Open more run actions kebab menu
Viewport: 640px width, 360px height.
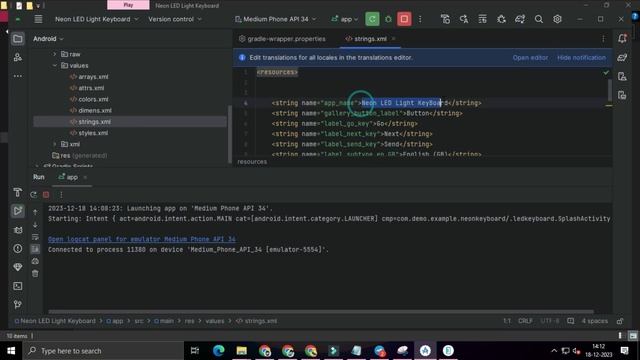pos(420,19)
